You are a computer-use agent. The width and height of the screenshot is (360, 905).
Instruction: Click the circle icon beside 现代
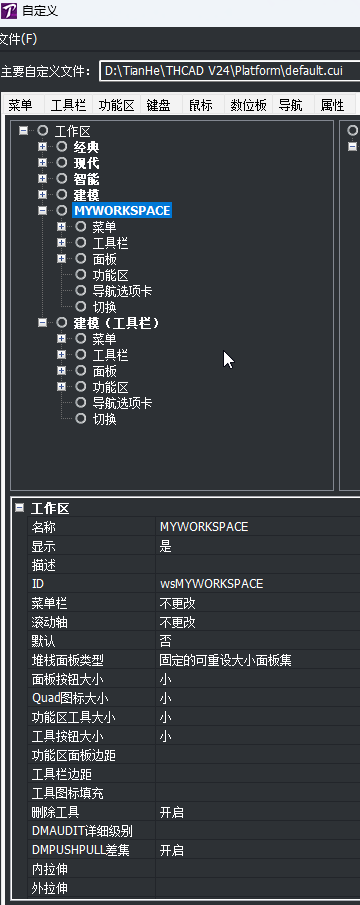pyautogui.click(x=62, y=163)
